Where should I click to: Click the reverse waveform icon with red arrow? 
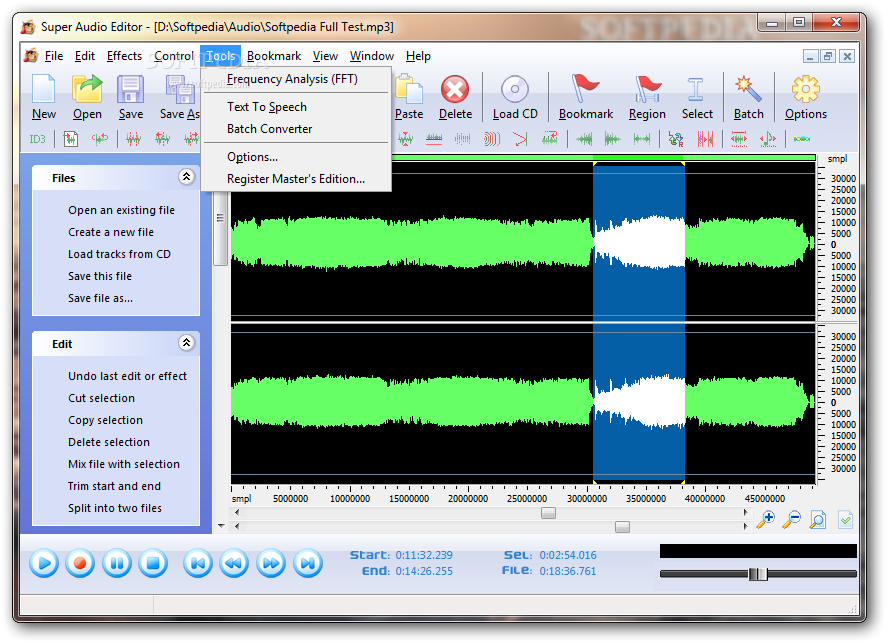click(550, 139)
